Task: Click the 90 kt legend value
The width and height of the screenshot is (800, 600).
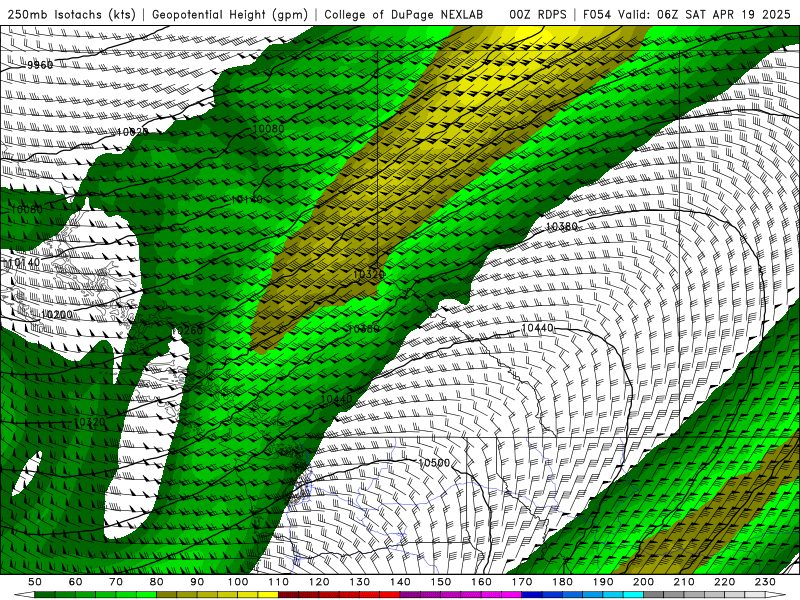Action: 197,582
